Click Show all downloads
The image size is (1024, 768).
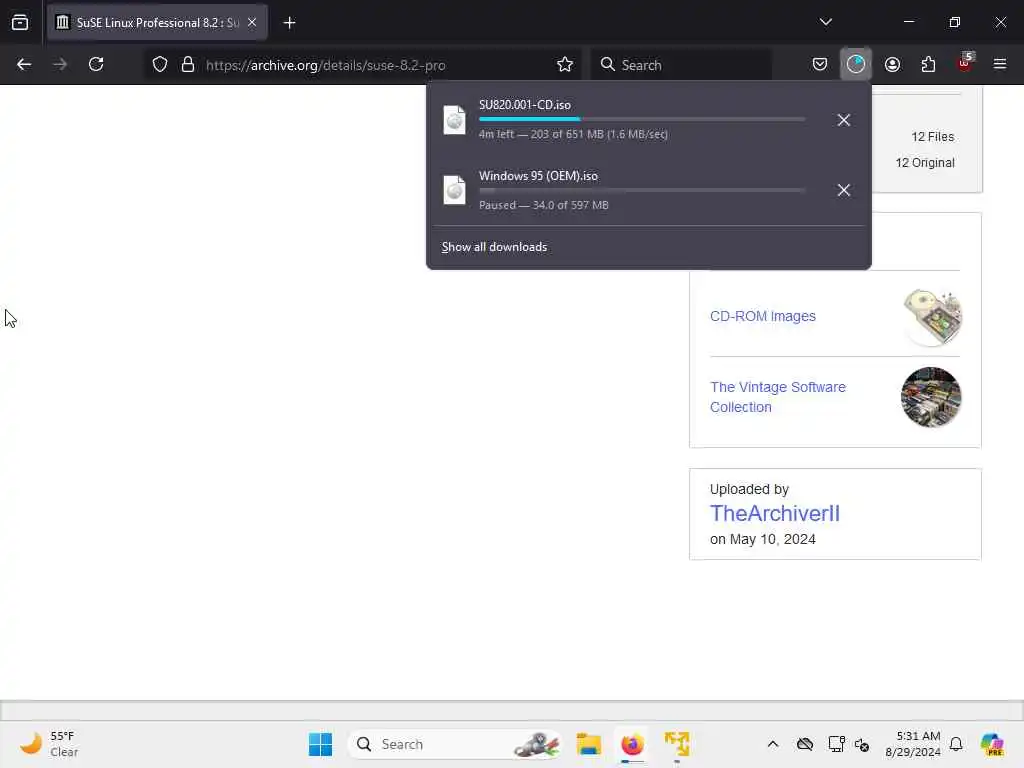pos(494,247)
